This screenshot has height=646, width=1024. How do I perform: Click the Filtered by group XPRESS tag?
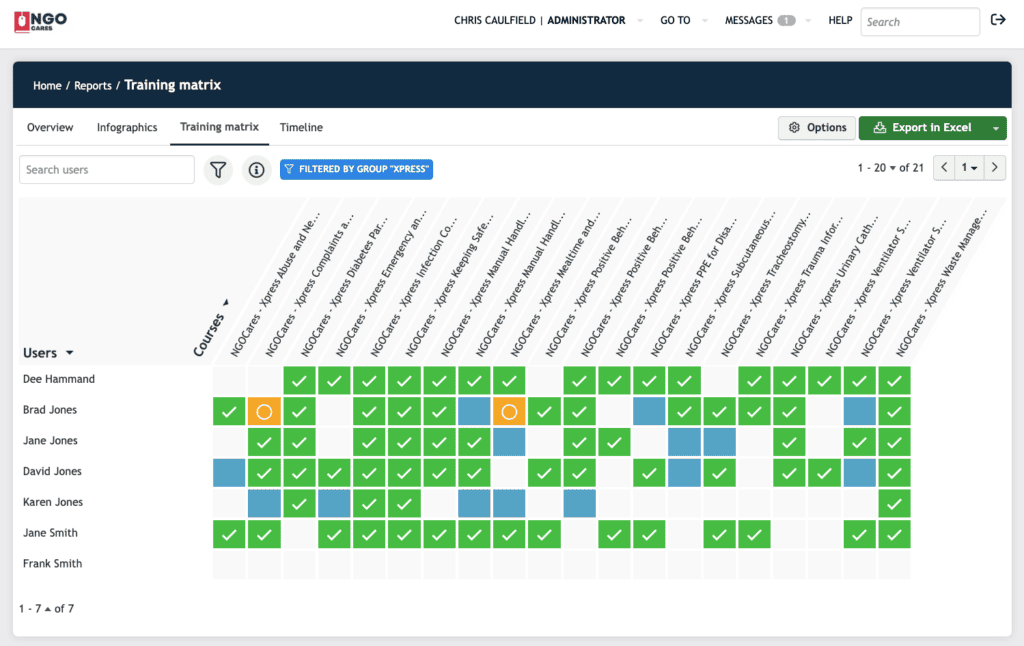point(357,169)
